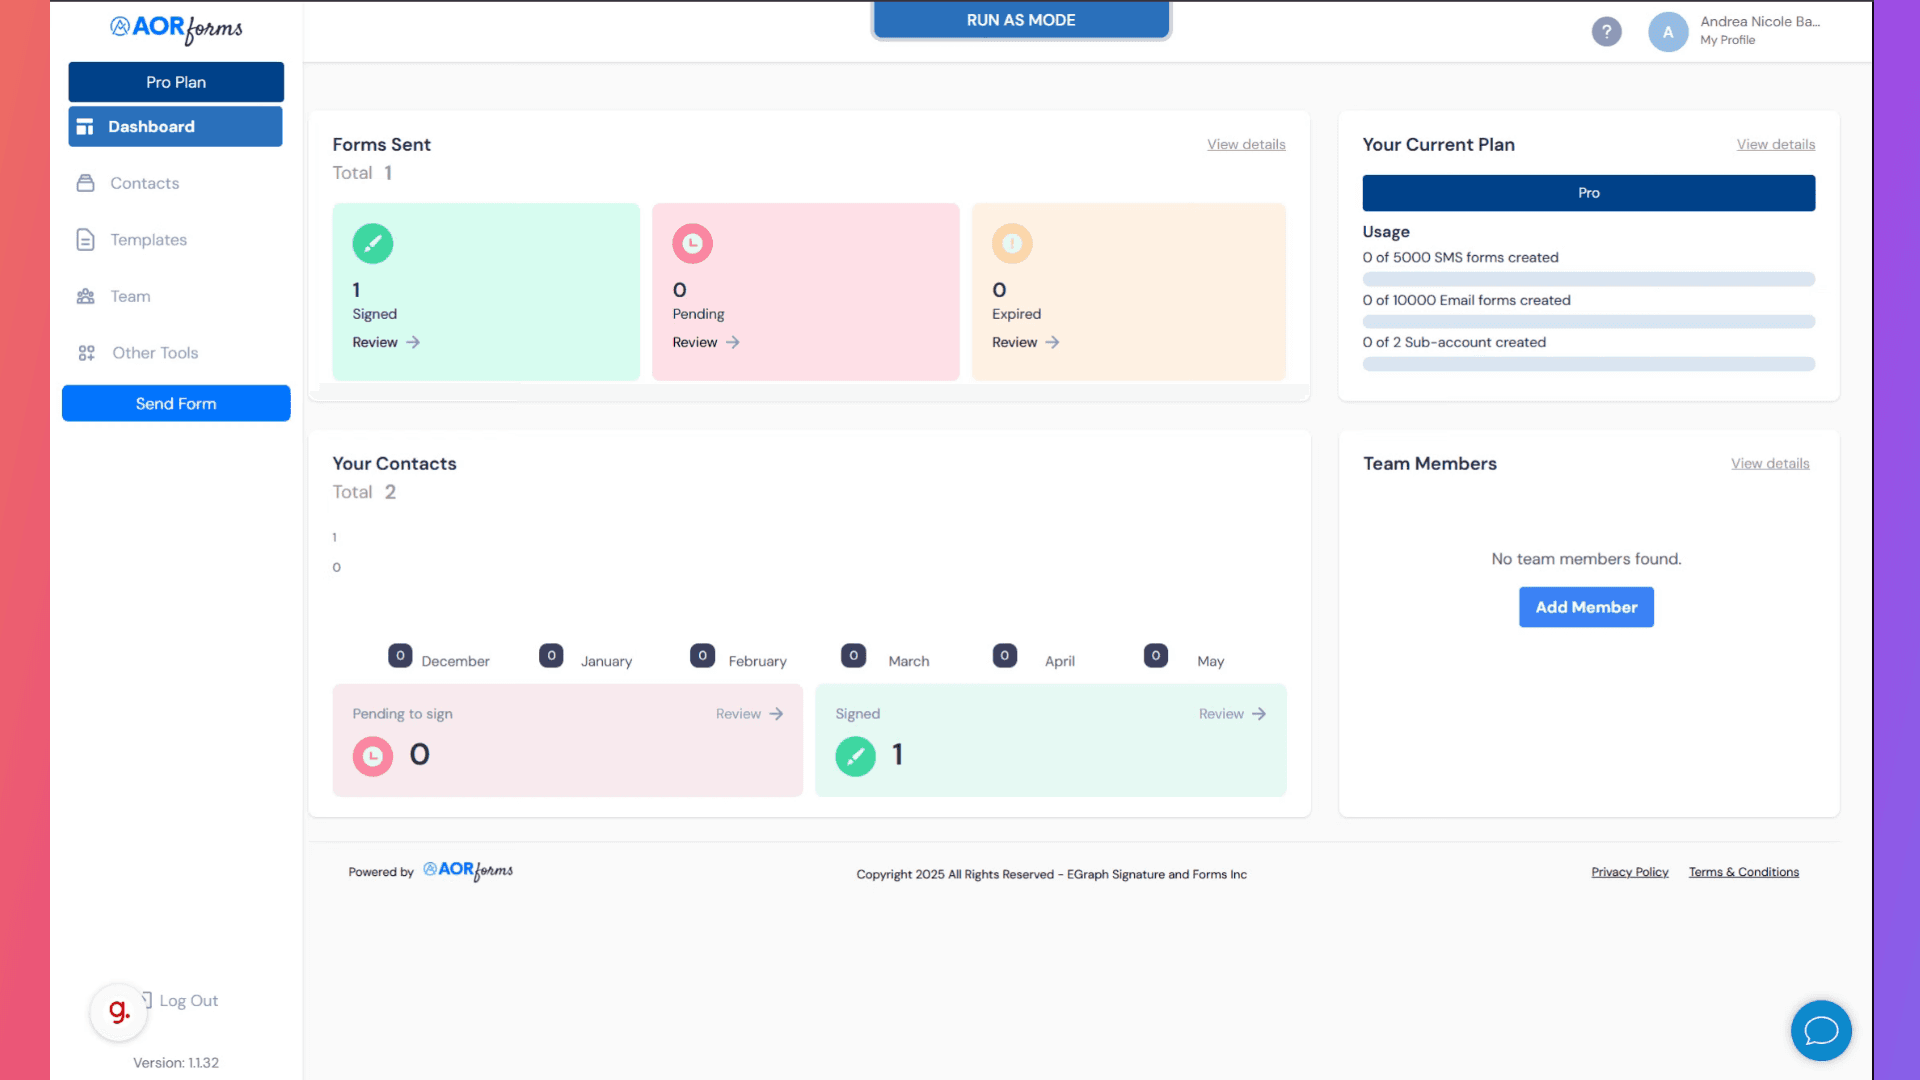
Task: Click the Pro Plan button
Action: [x=176, y=82]
